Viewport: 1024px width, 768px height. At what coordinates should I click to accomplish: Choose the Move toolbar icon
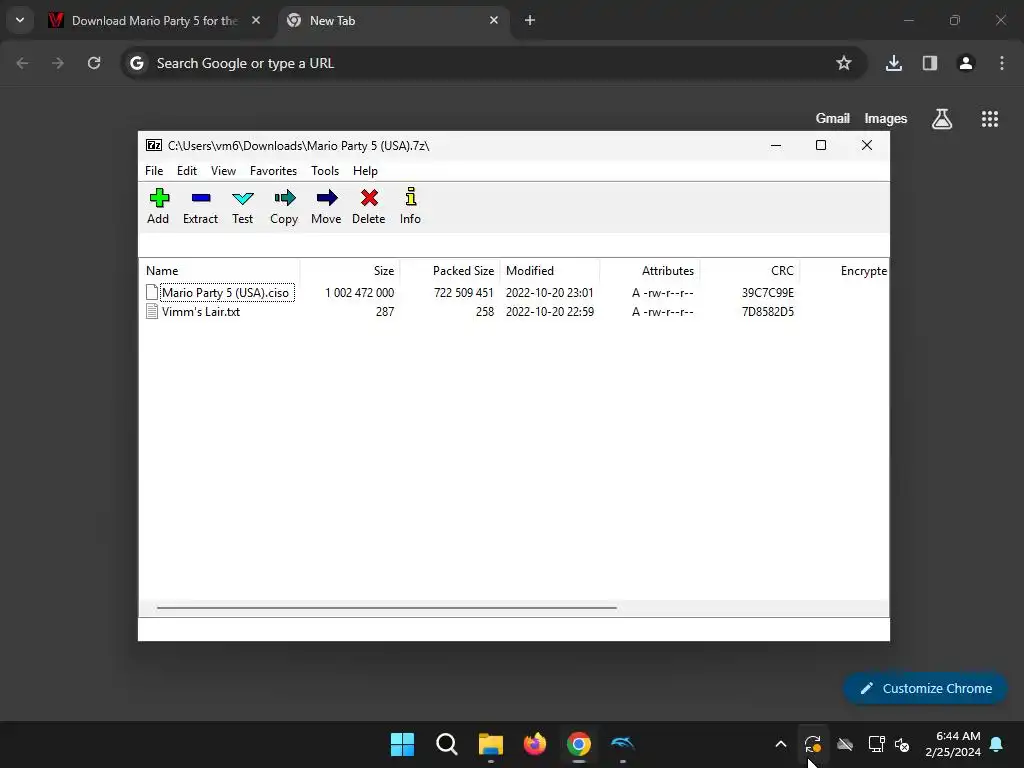(x=326, y=206)
